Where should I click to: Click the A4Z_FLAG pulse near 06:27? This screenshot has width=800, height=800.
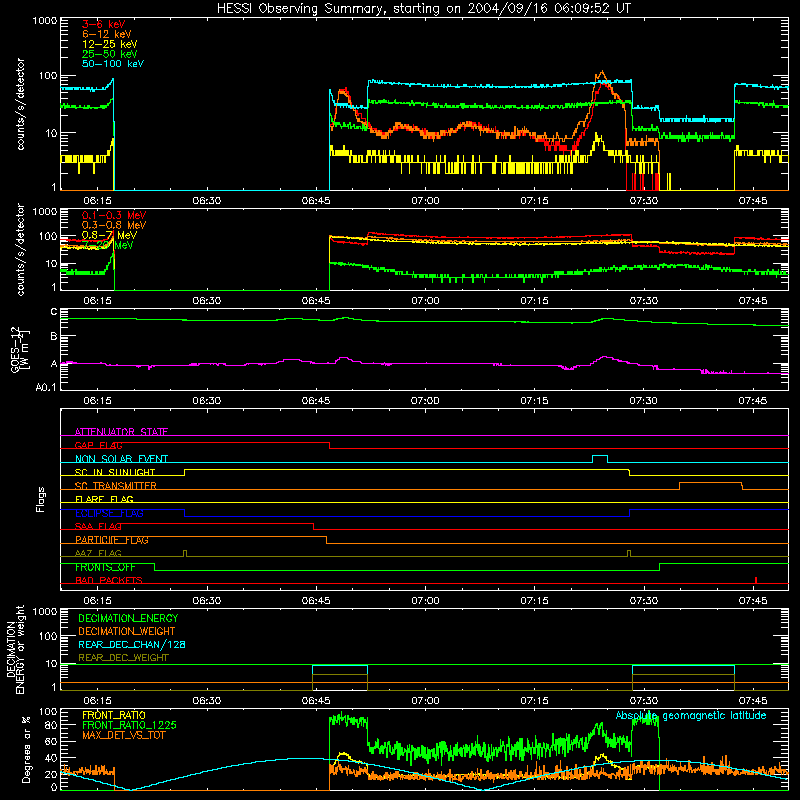[185, 553]
